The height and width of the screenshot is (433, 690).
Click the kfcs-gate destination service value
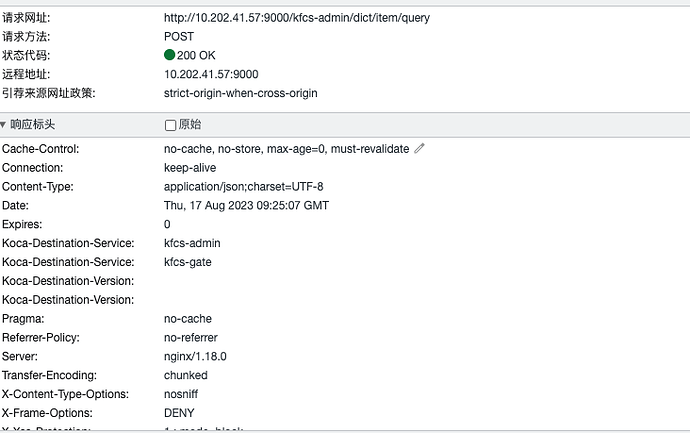(x=188, y=262)
